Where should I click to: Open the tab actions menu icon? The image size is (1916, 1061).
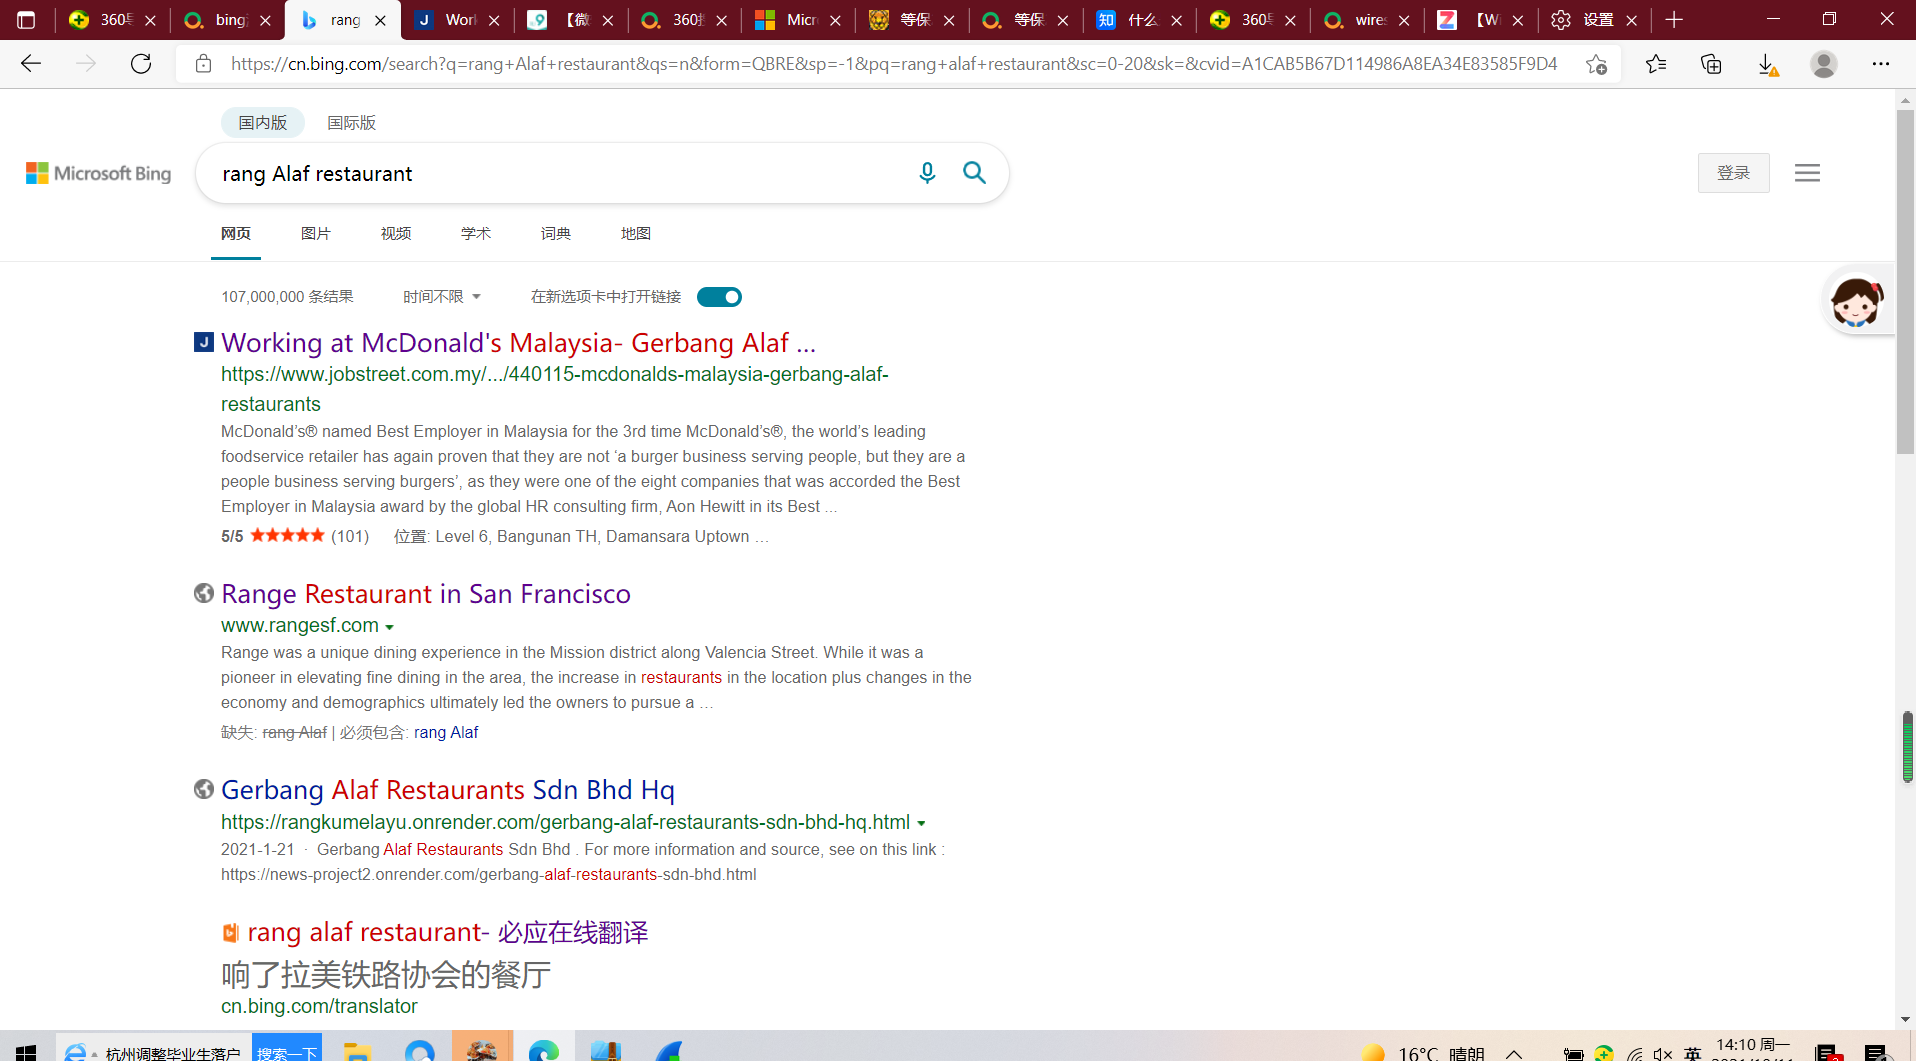(x=26, y=20)
